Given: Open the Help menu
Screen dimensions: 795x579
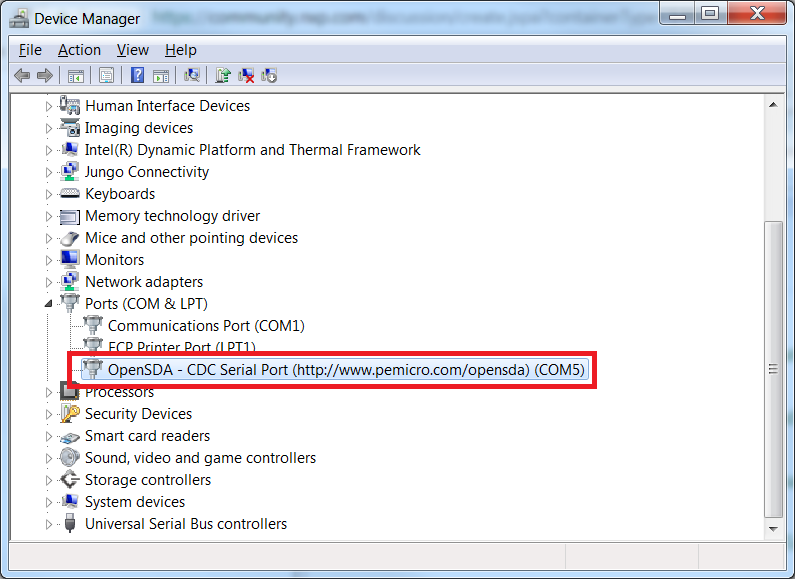Looking at the screenshot, I should click(180, 50).
